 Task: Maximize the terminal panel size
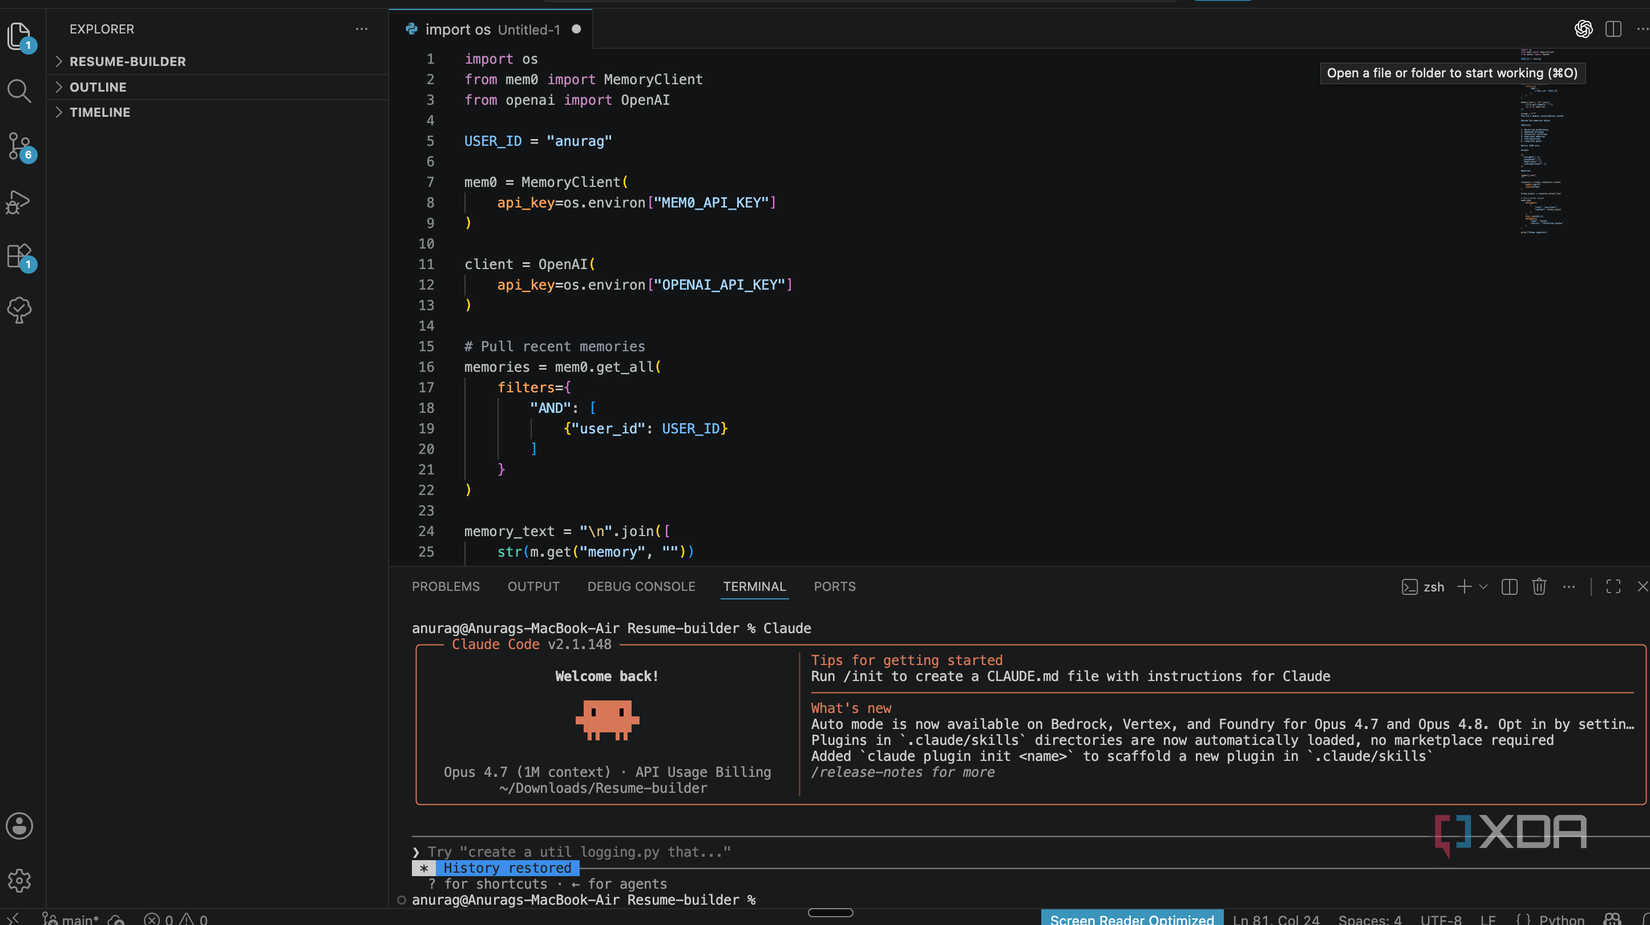[x=1613, y=587]
